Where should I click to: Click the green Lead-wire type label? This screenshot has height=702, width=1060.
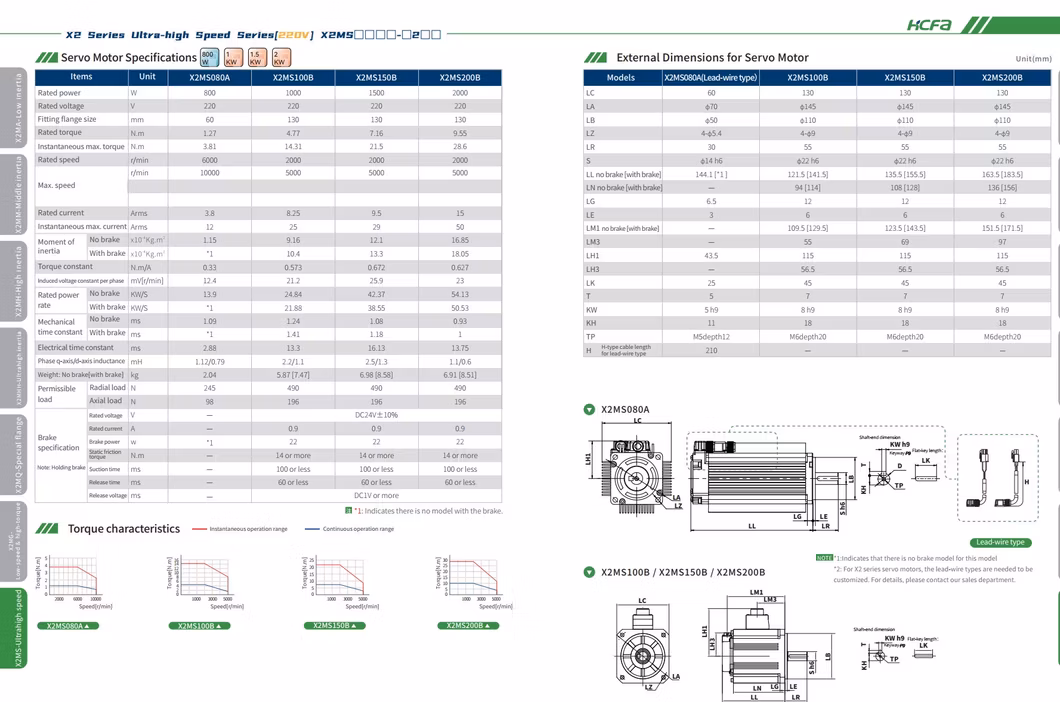click(1001, 542)
